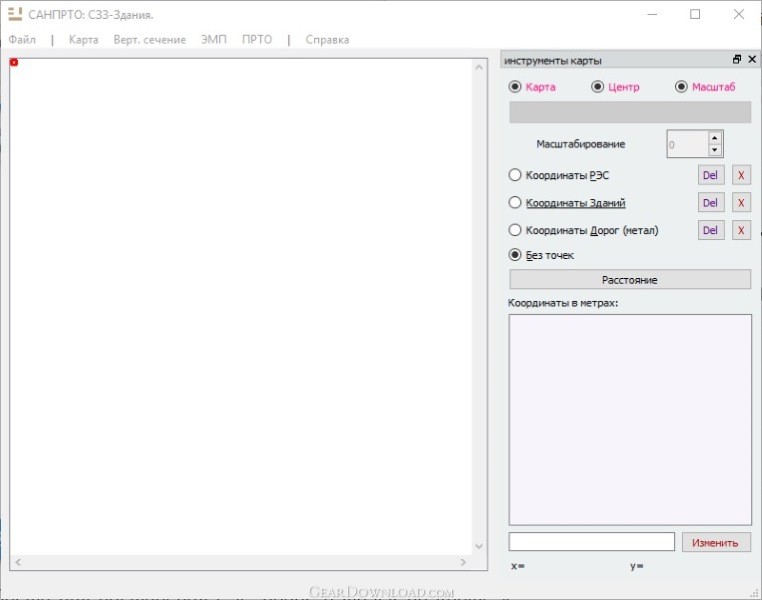Image resolution: width=762 pixels, height=600 pixels.
Task: Minimize the САНПРТО window
Action: (x=652, y=15)
